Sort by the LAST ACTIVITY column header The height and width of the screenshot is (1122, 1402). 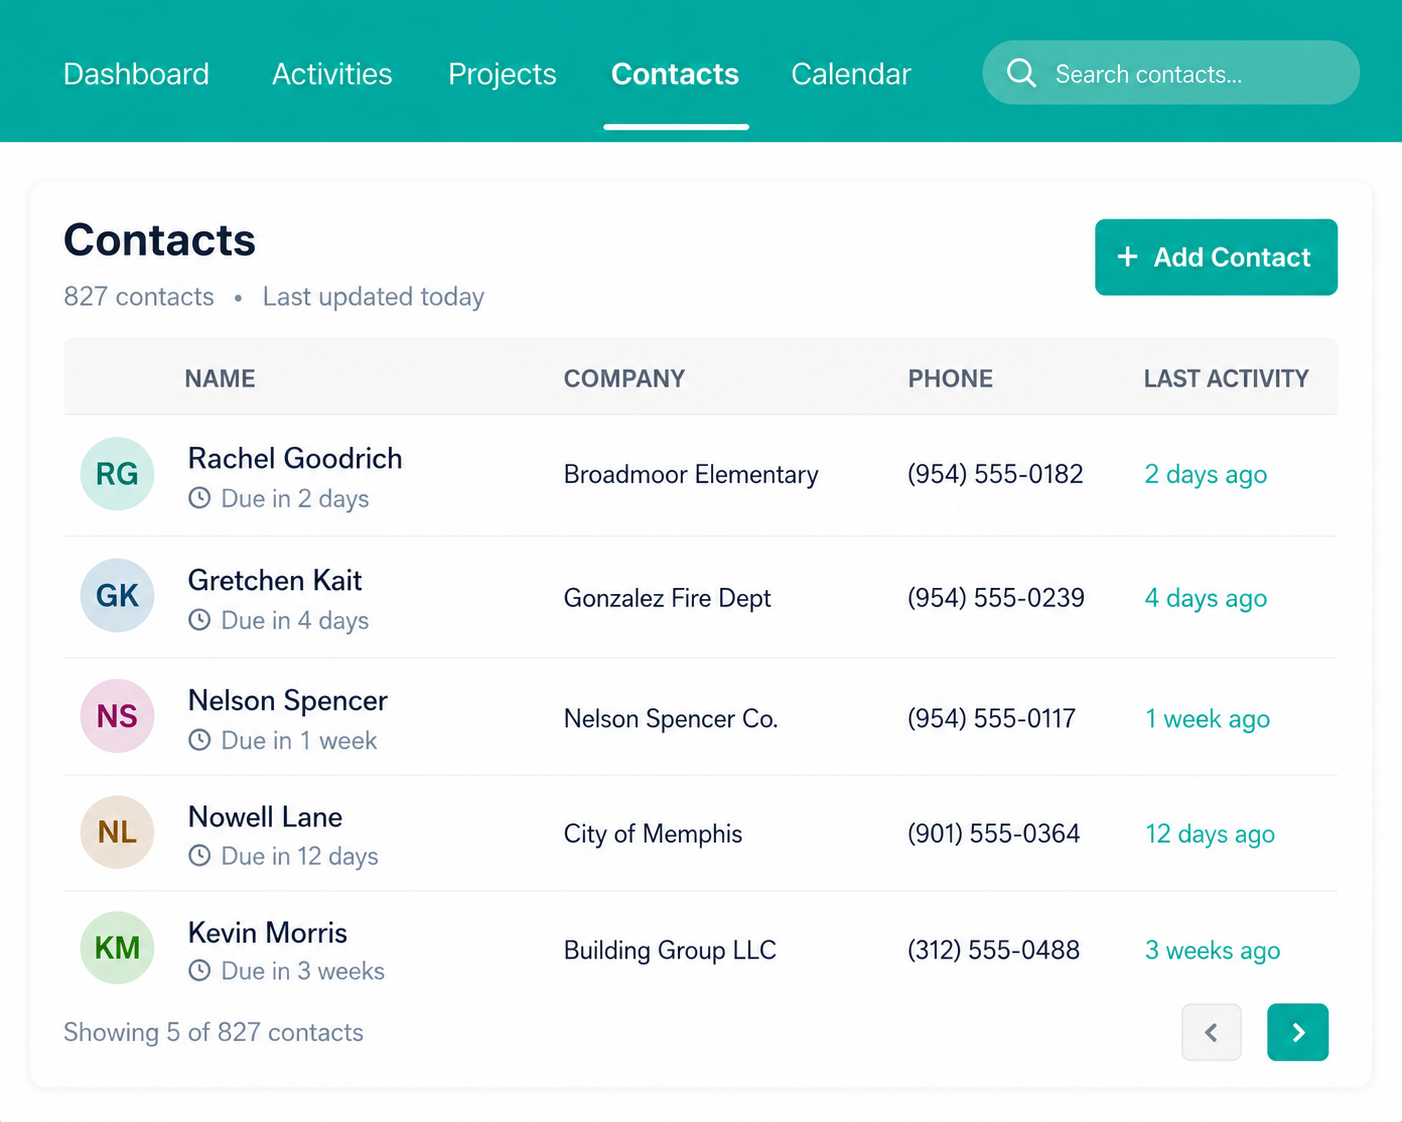[1226, 379]
